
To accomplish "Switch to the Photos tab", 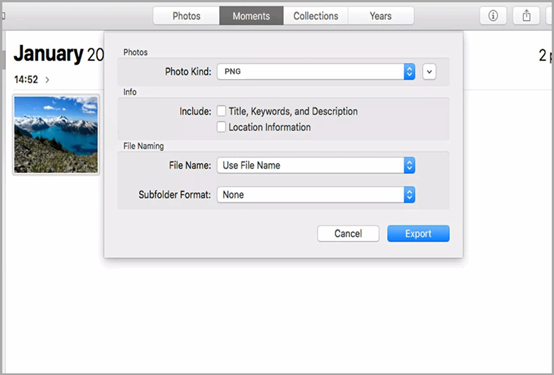I will [x=186, y=16].
